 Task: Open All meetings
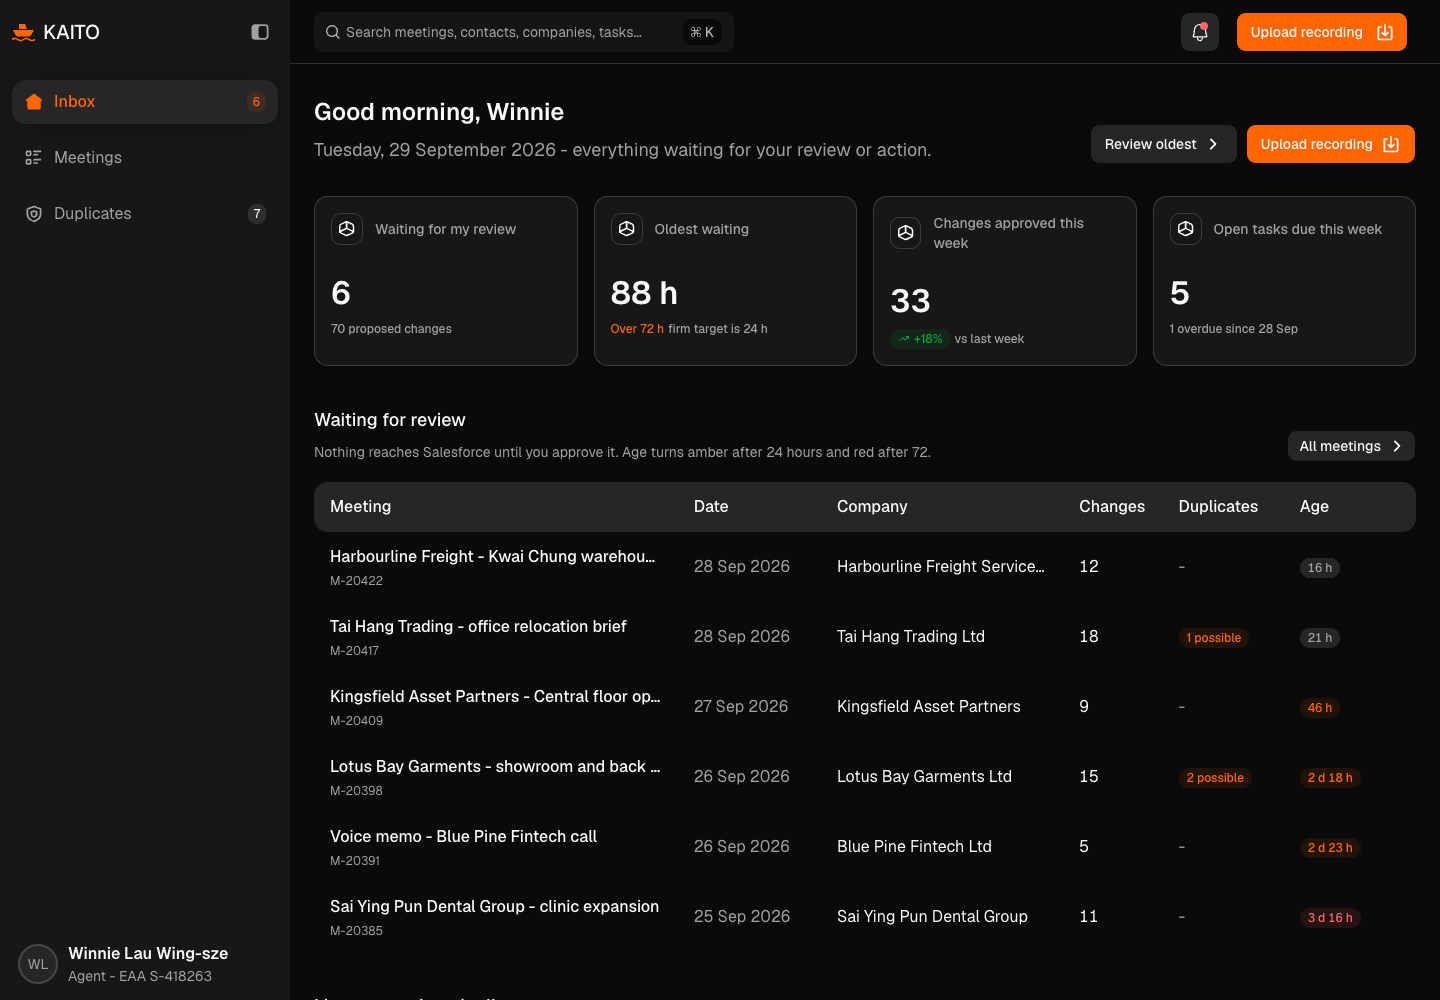[1351, 446]
